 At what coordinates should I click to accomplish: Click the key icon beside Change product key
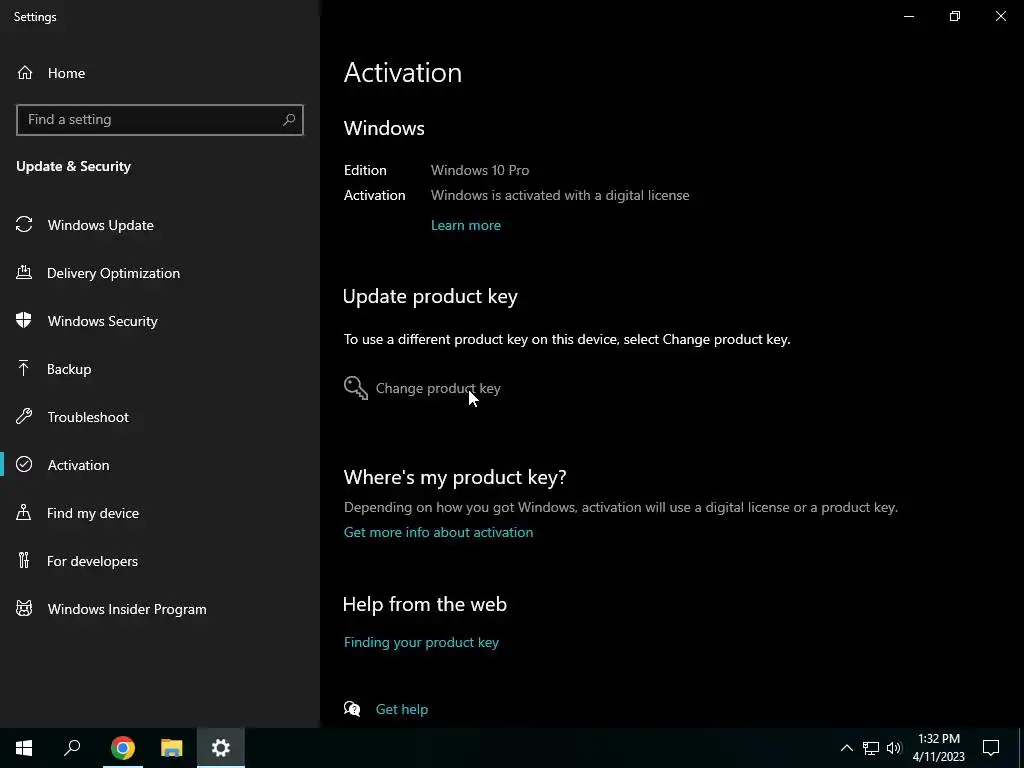[356, 388]
